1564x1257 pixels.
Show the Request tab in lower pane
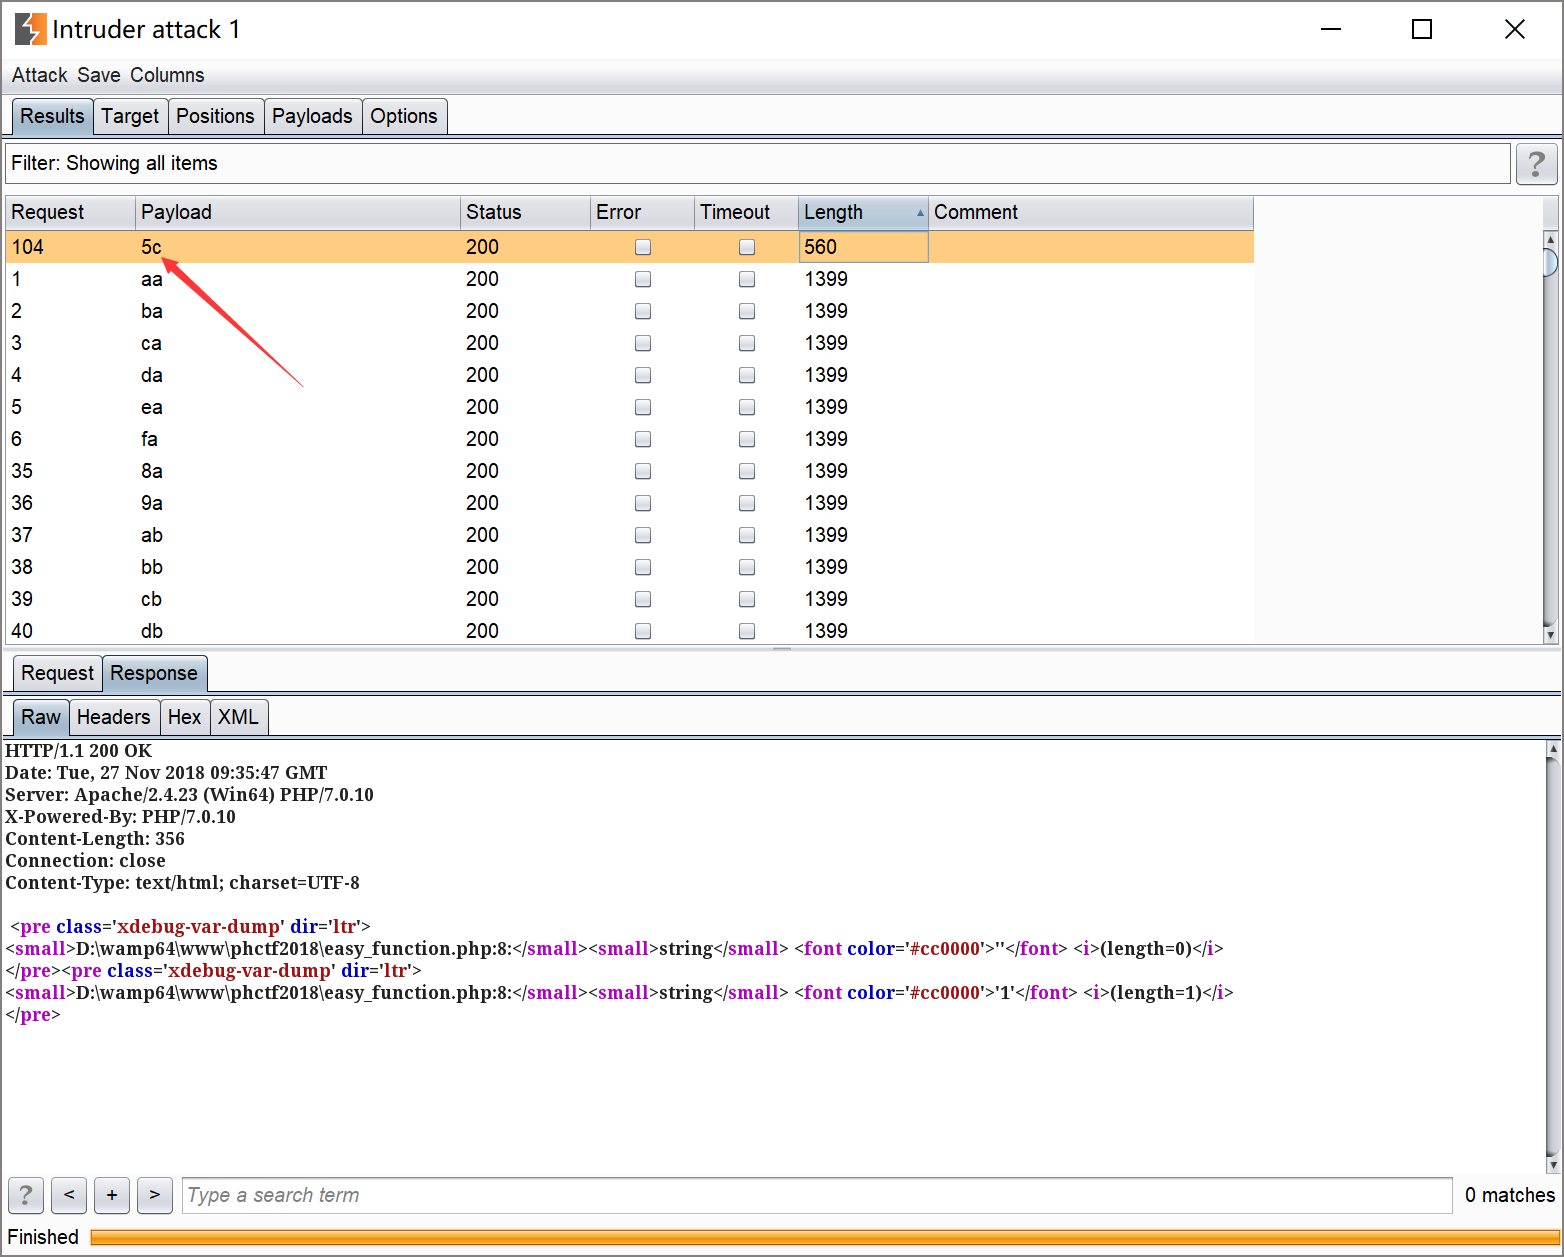[x=57, y=673]
